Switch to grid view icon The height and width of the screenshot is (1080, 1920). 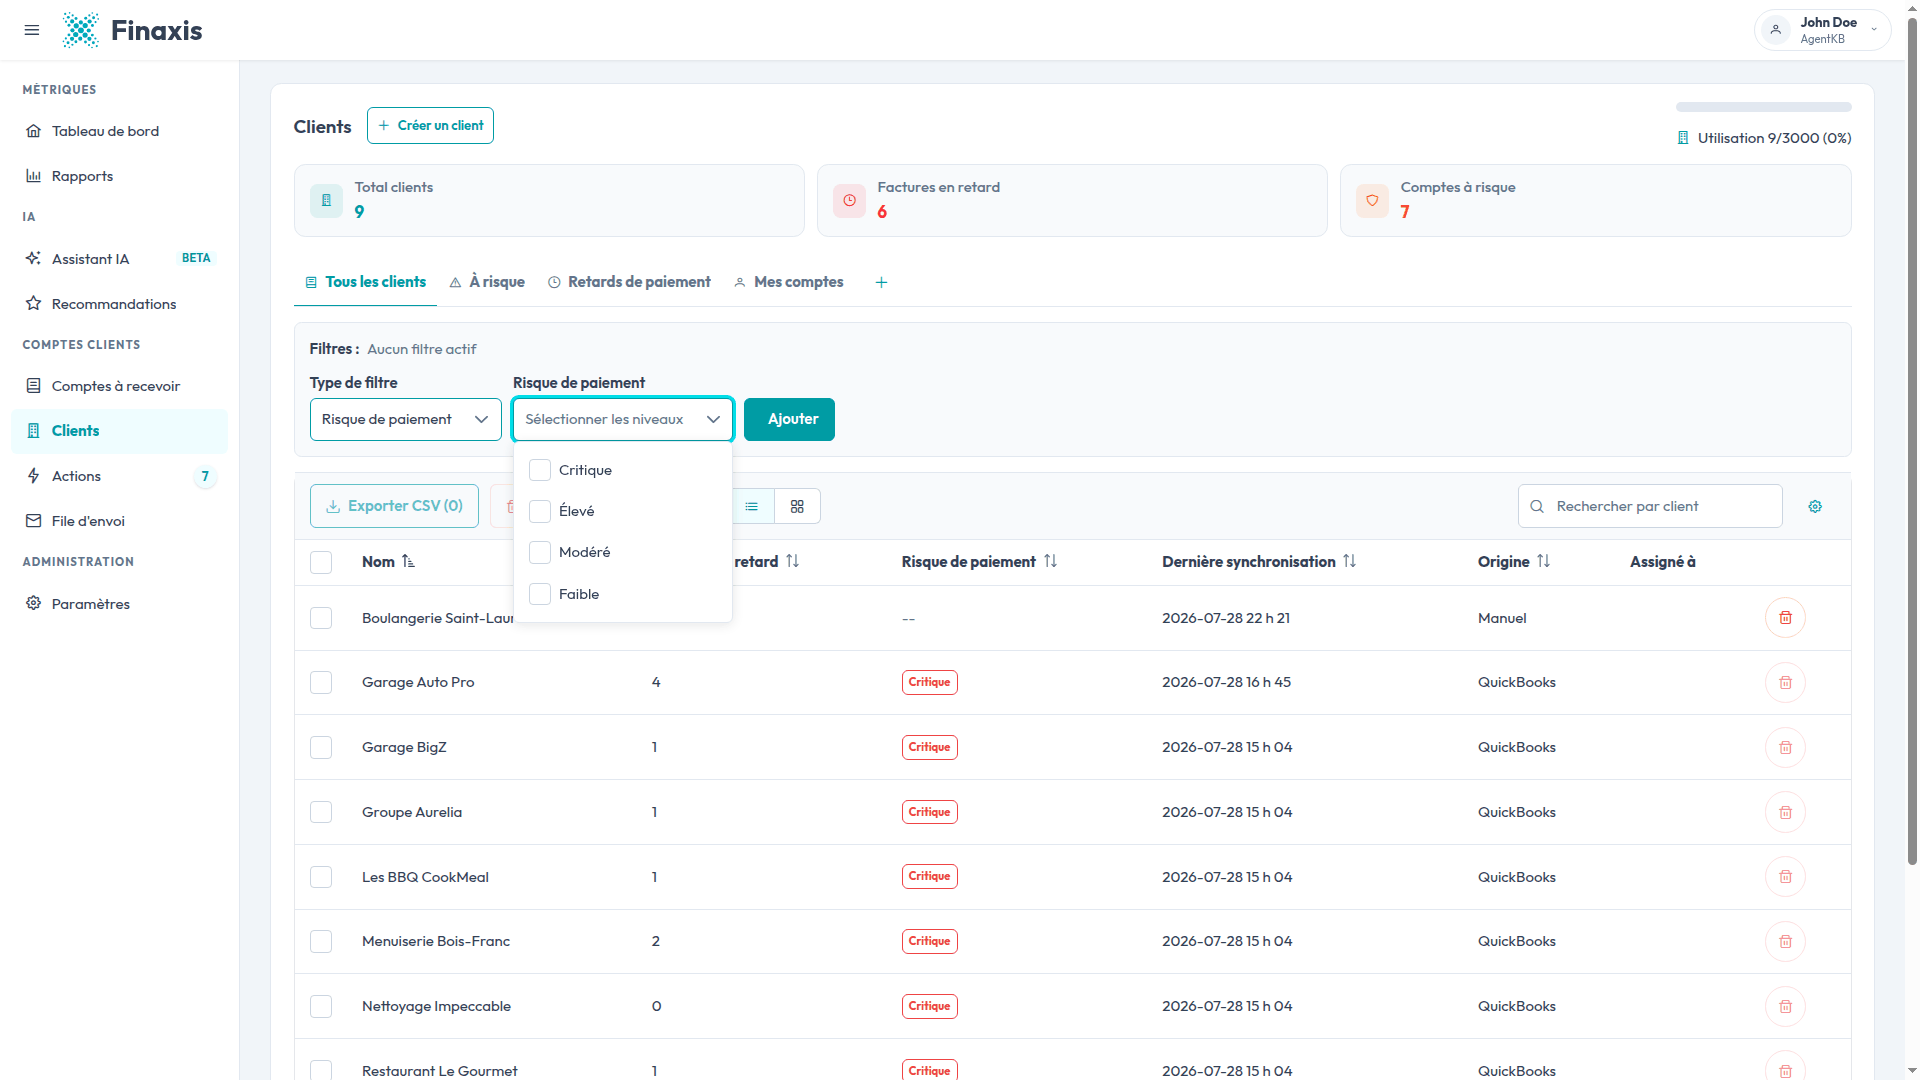(797, 507)
